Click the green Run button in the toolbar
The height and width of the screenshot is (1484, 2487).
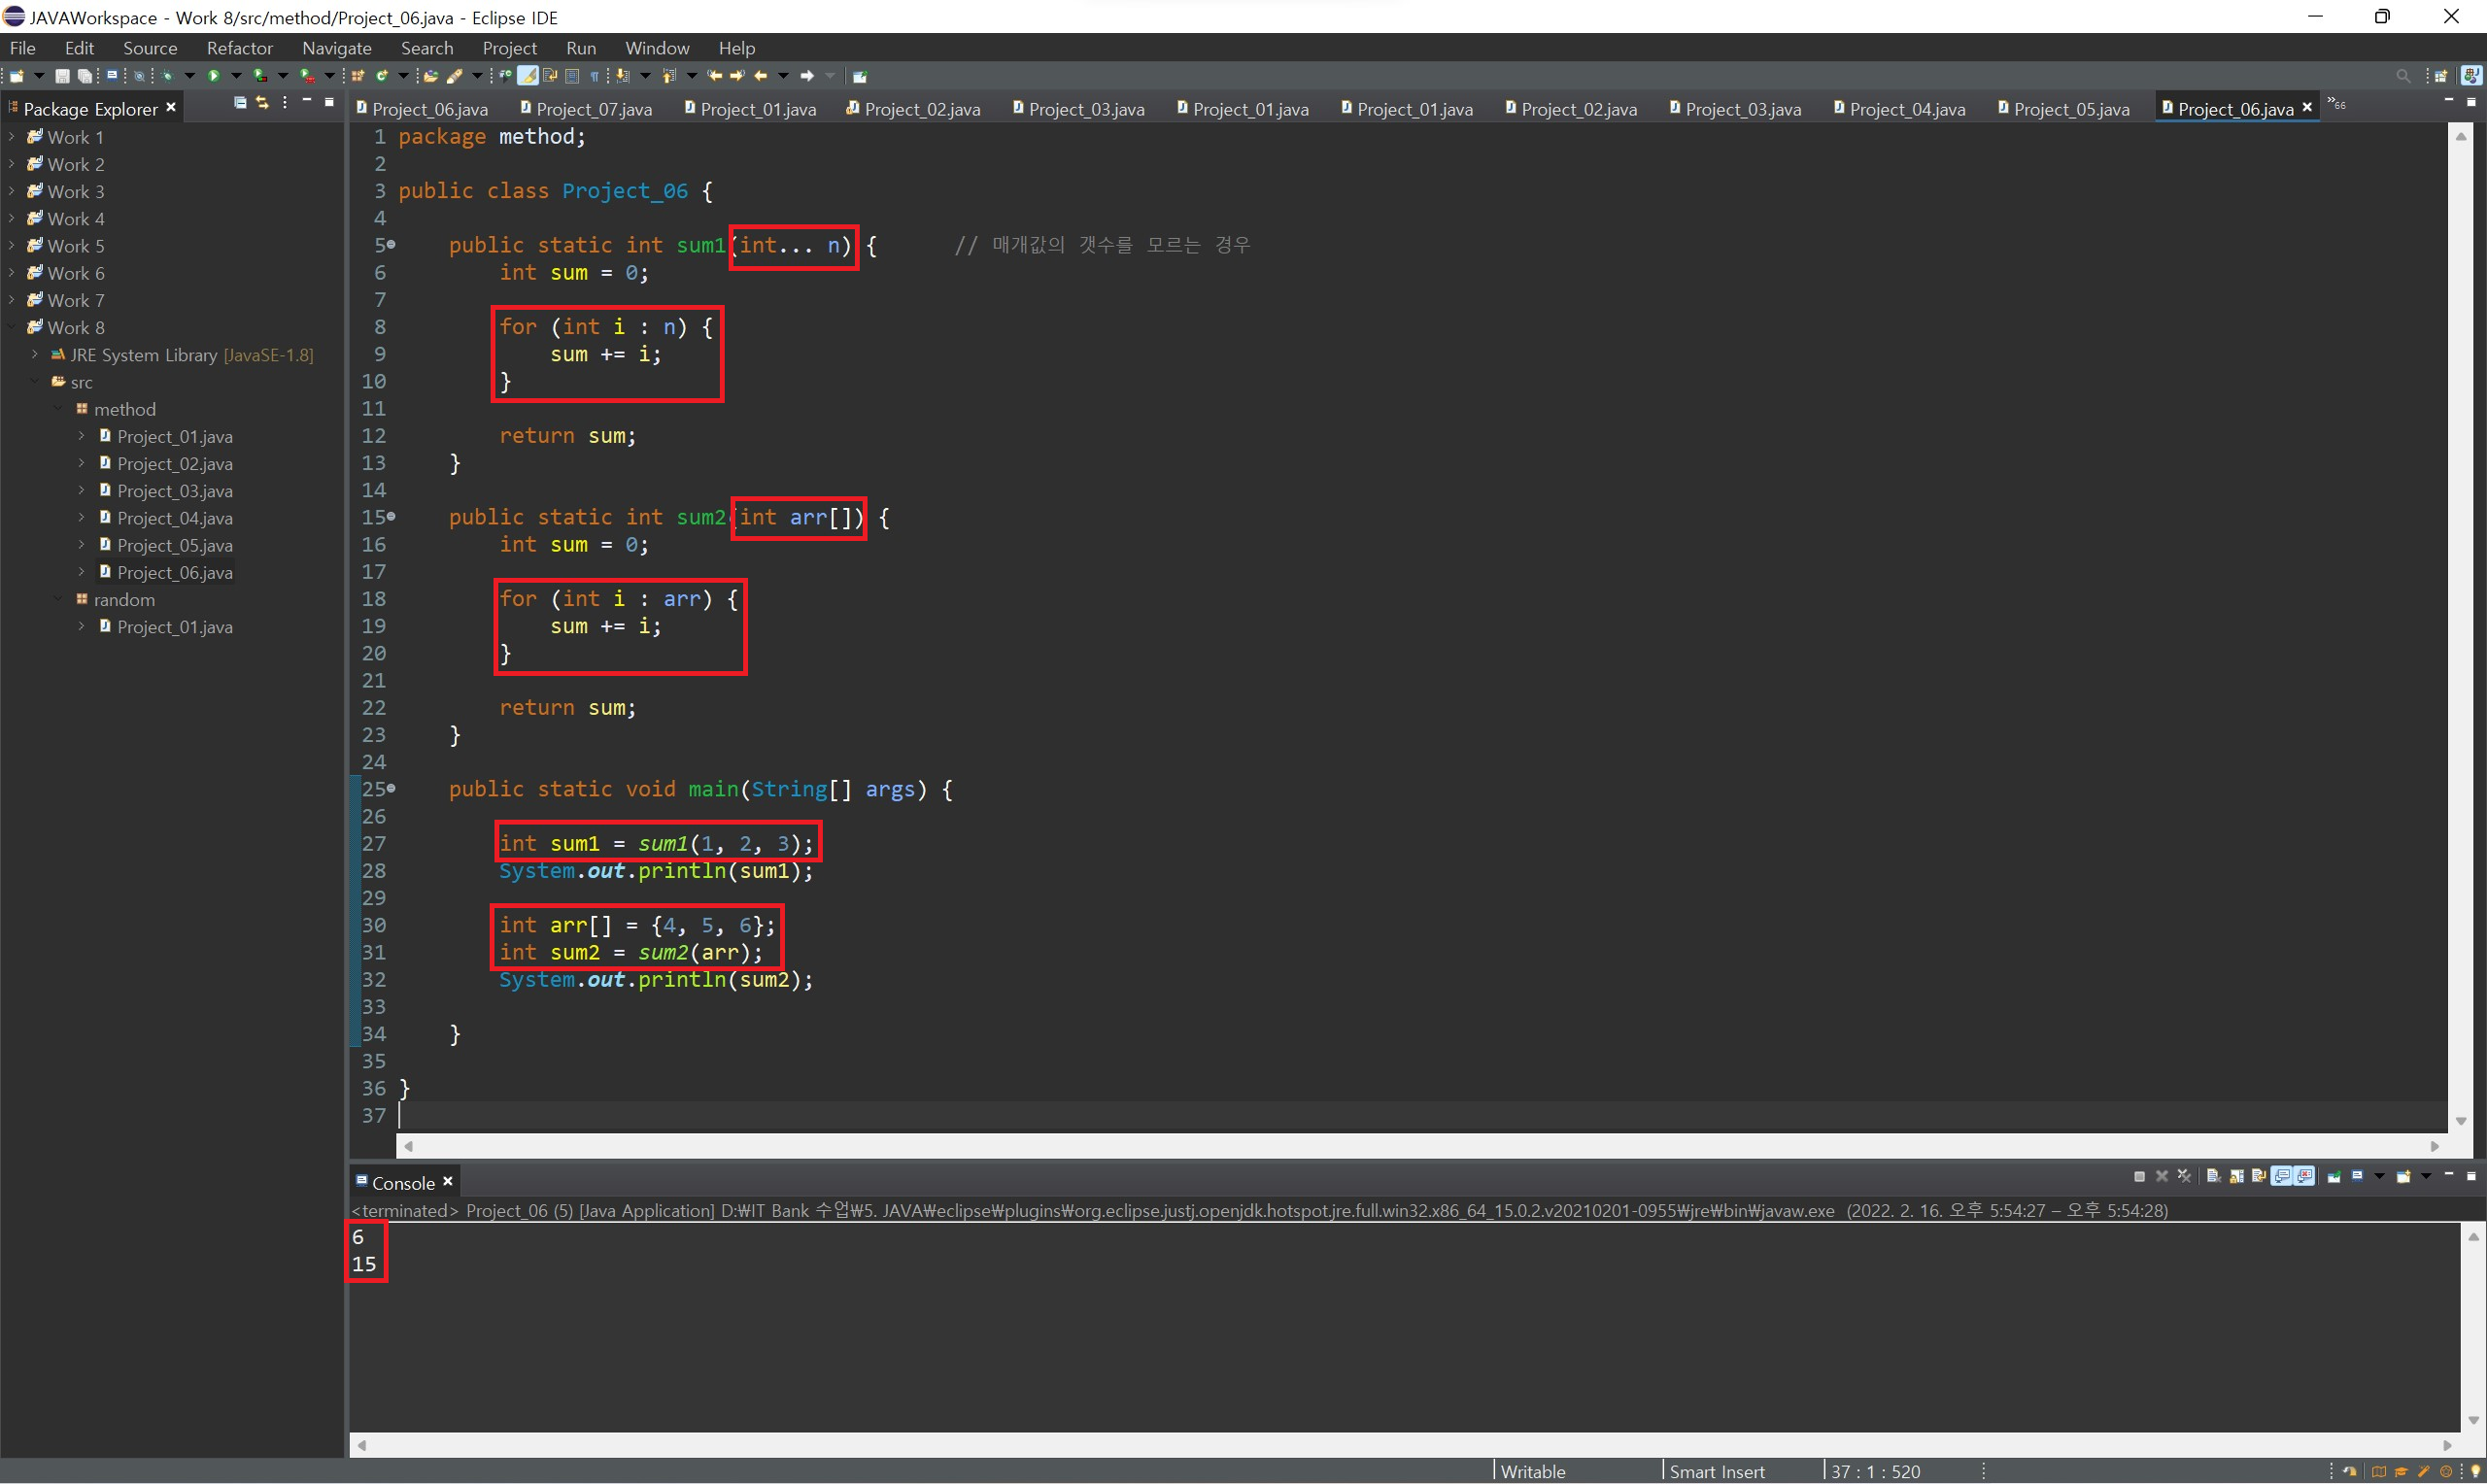click(x=214, y=76)
